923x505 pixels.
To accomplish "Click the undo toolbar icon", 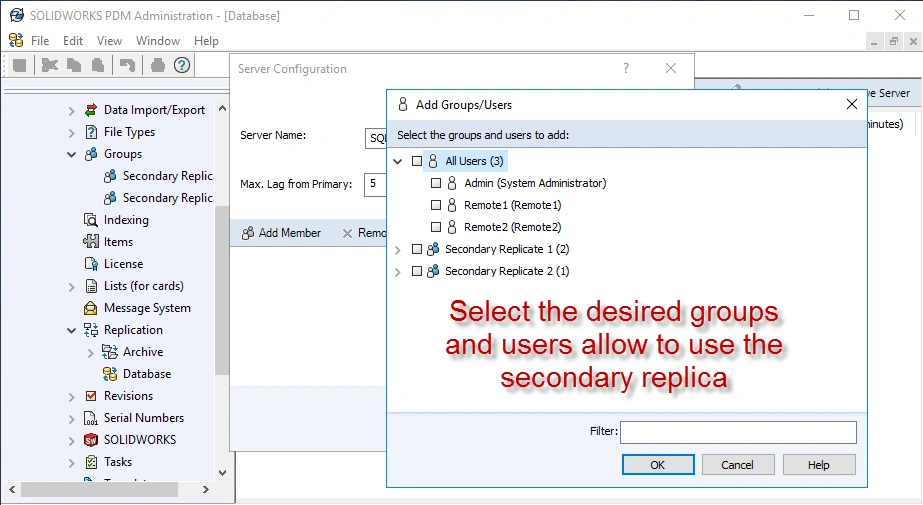I will [127, 65].
